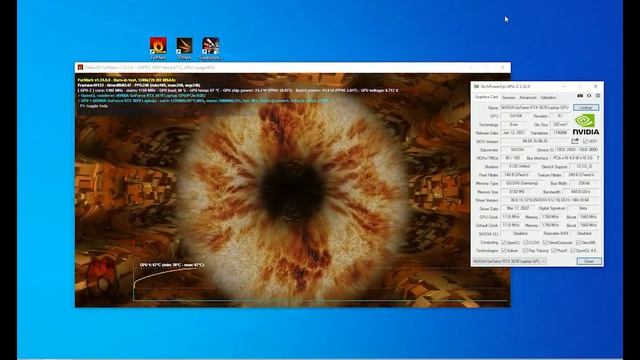Viewport: 640px width, 360px height.
Task: Open the 3DMark desktop shortcut icon
Action: pos(184,46)
